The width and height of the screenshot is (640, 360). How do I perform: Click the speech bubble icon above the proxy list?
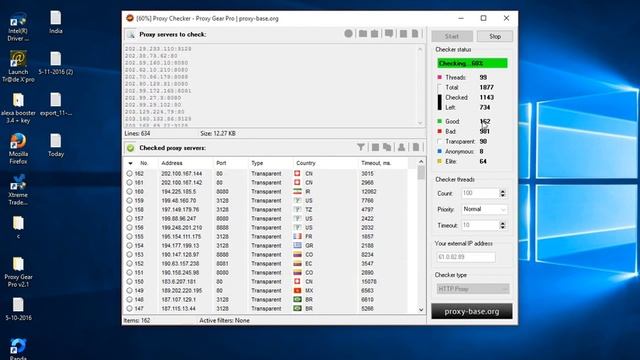click(x=389, y=34)
